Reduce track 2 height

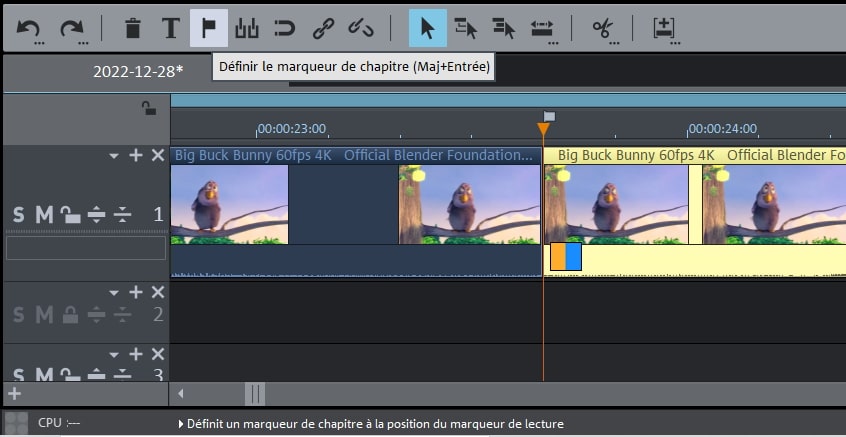pos(122,315)
